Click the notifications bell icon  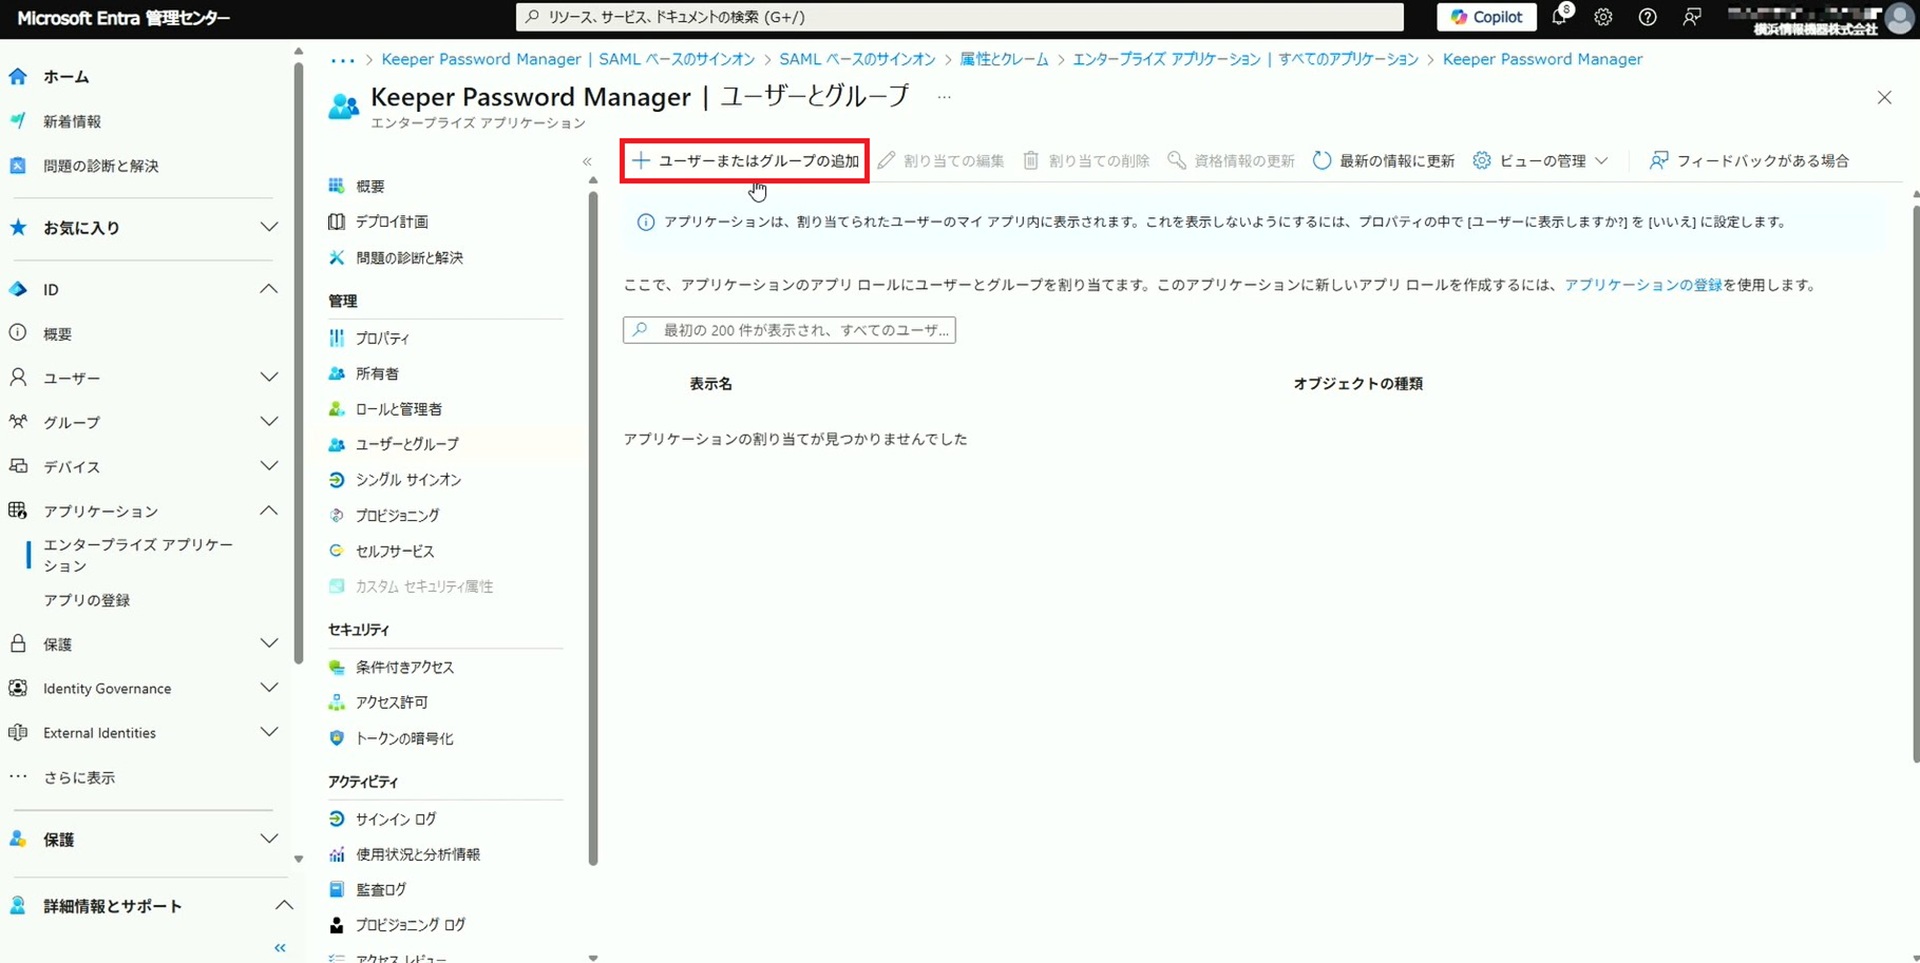pyautogui.click(x=1560, y=17)
